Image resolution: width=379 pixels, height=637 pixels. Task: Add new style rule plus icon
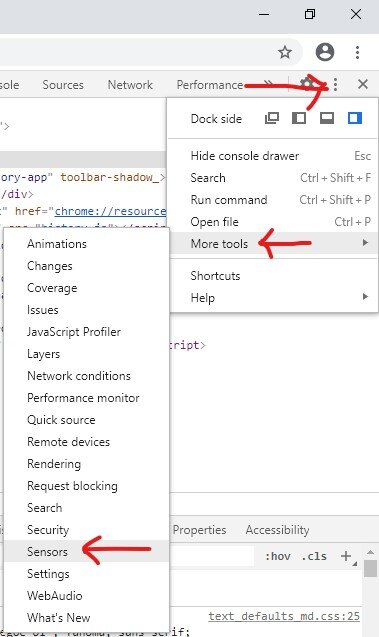pyautogui.click(x=346, y=556)
